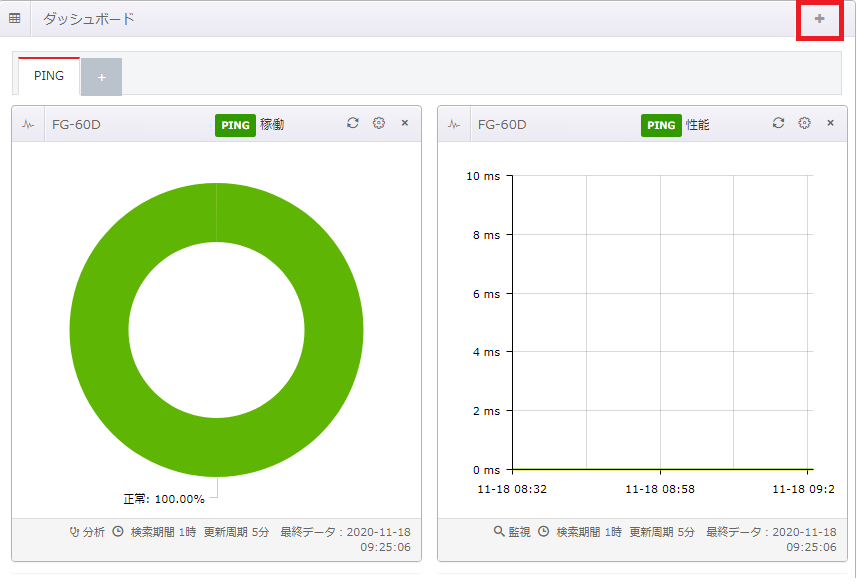Close the FG-60D 性能 widget
Viewport: 857px width, 583px height.
tap(831, 123)
